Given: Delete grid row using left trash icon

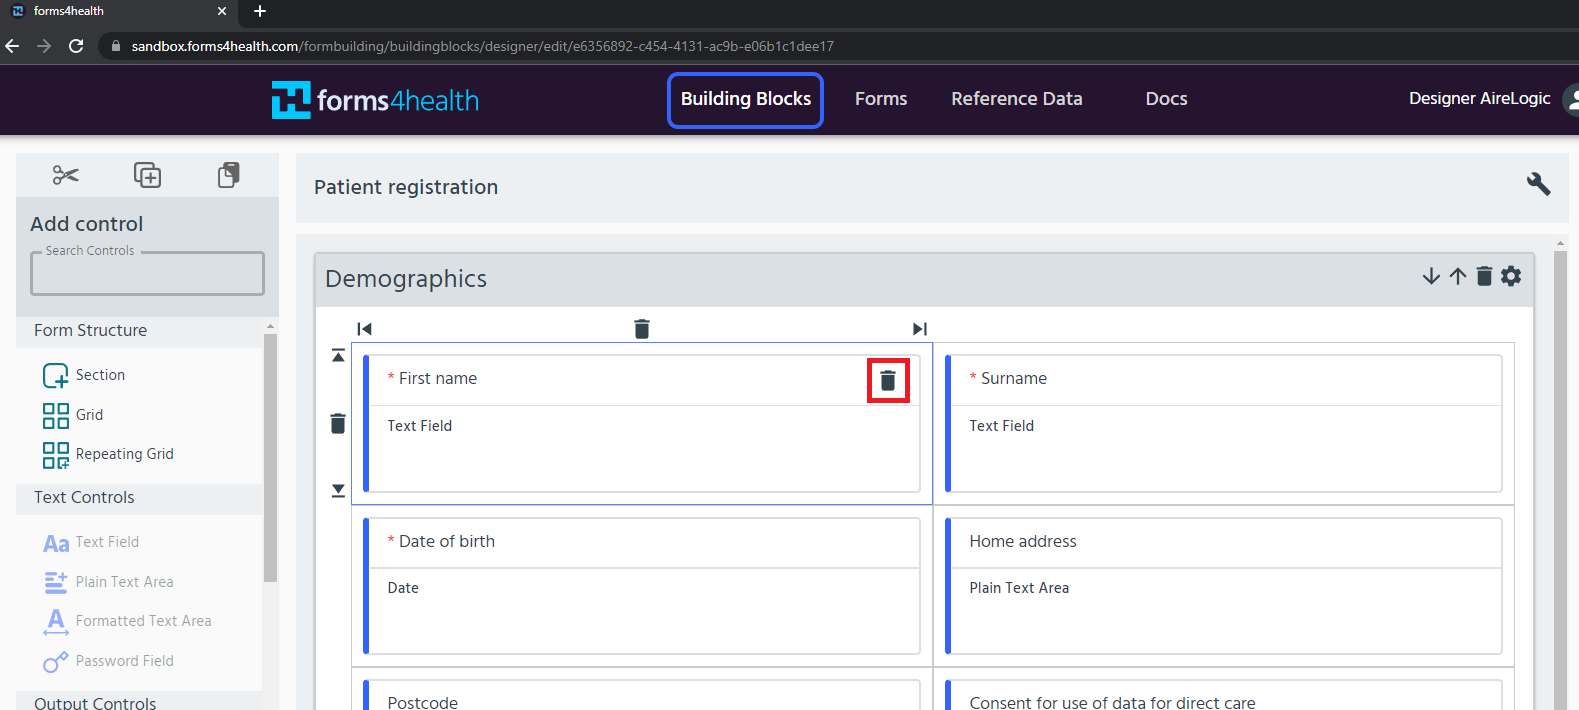Looking at the screenshot, I should point(338,424).
